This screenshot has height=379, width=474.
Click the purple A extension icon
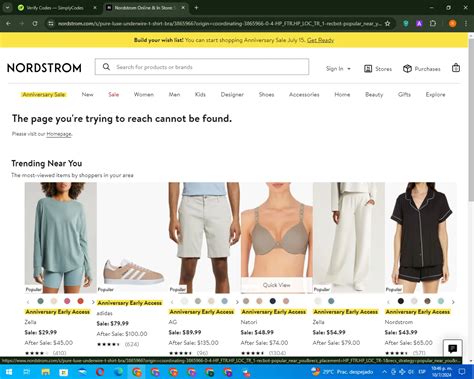(419, 23)
